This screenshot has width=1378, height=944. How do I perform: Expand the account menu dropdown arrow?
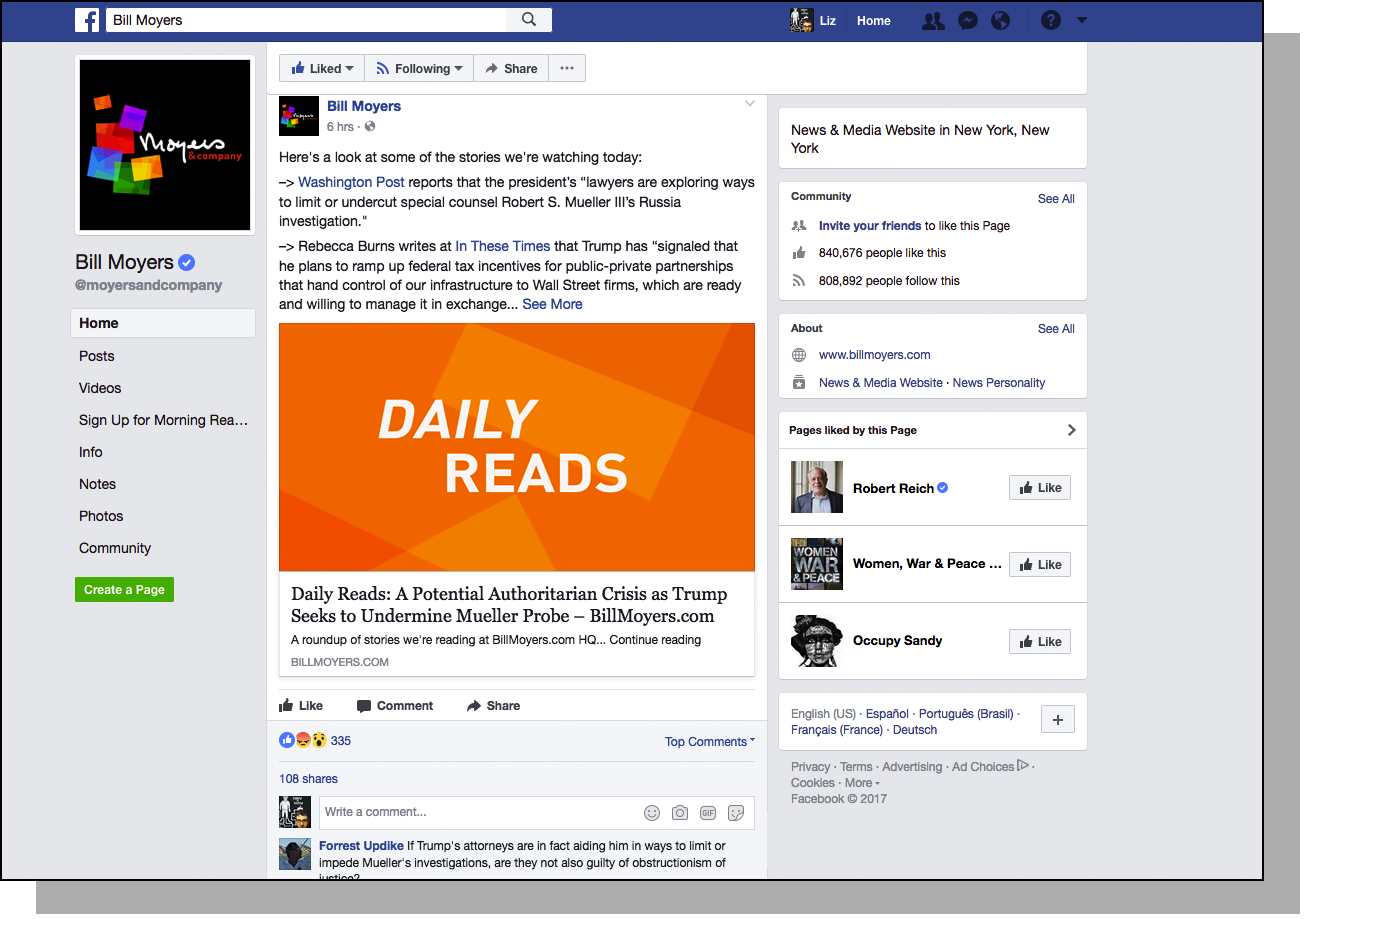tap(1081, 20)
